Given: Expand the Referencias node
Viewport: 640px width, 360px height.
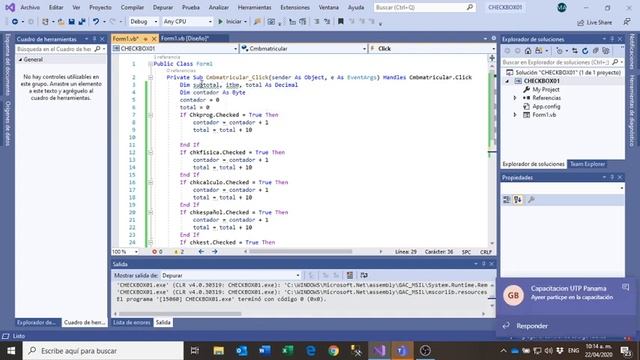Looking at the screenshot, I should pyautogui.click(x=515, y=98).
